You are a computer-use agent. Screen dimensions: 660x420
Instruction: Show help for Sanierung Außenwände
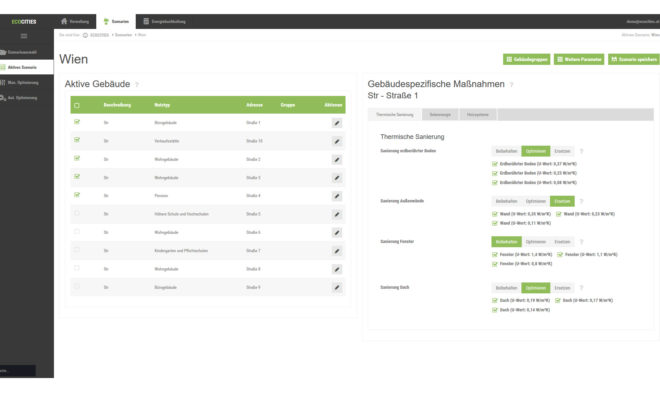point(581,201)
